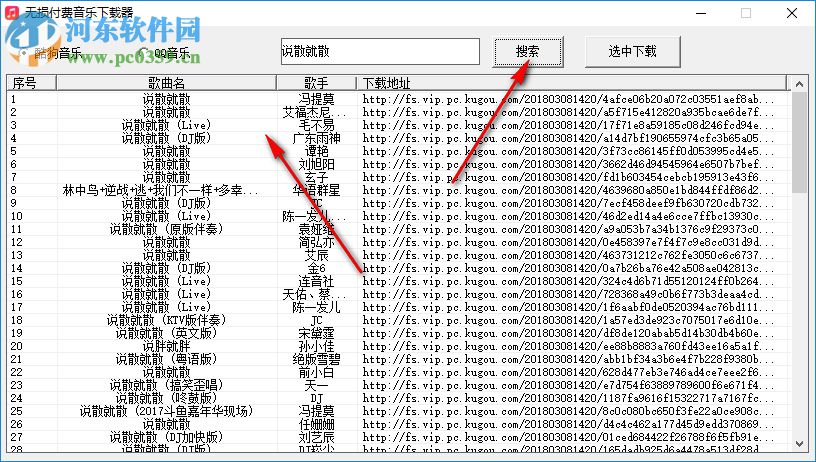Click row number 20 in 序号 column
The image size is (816, 462).
(17, 346)
